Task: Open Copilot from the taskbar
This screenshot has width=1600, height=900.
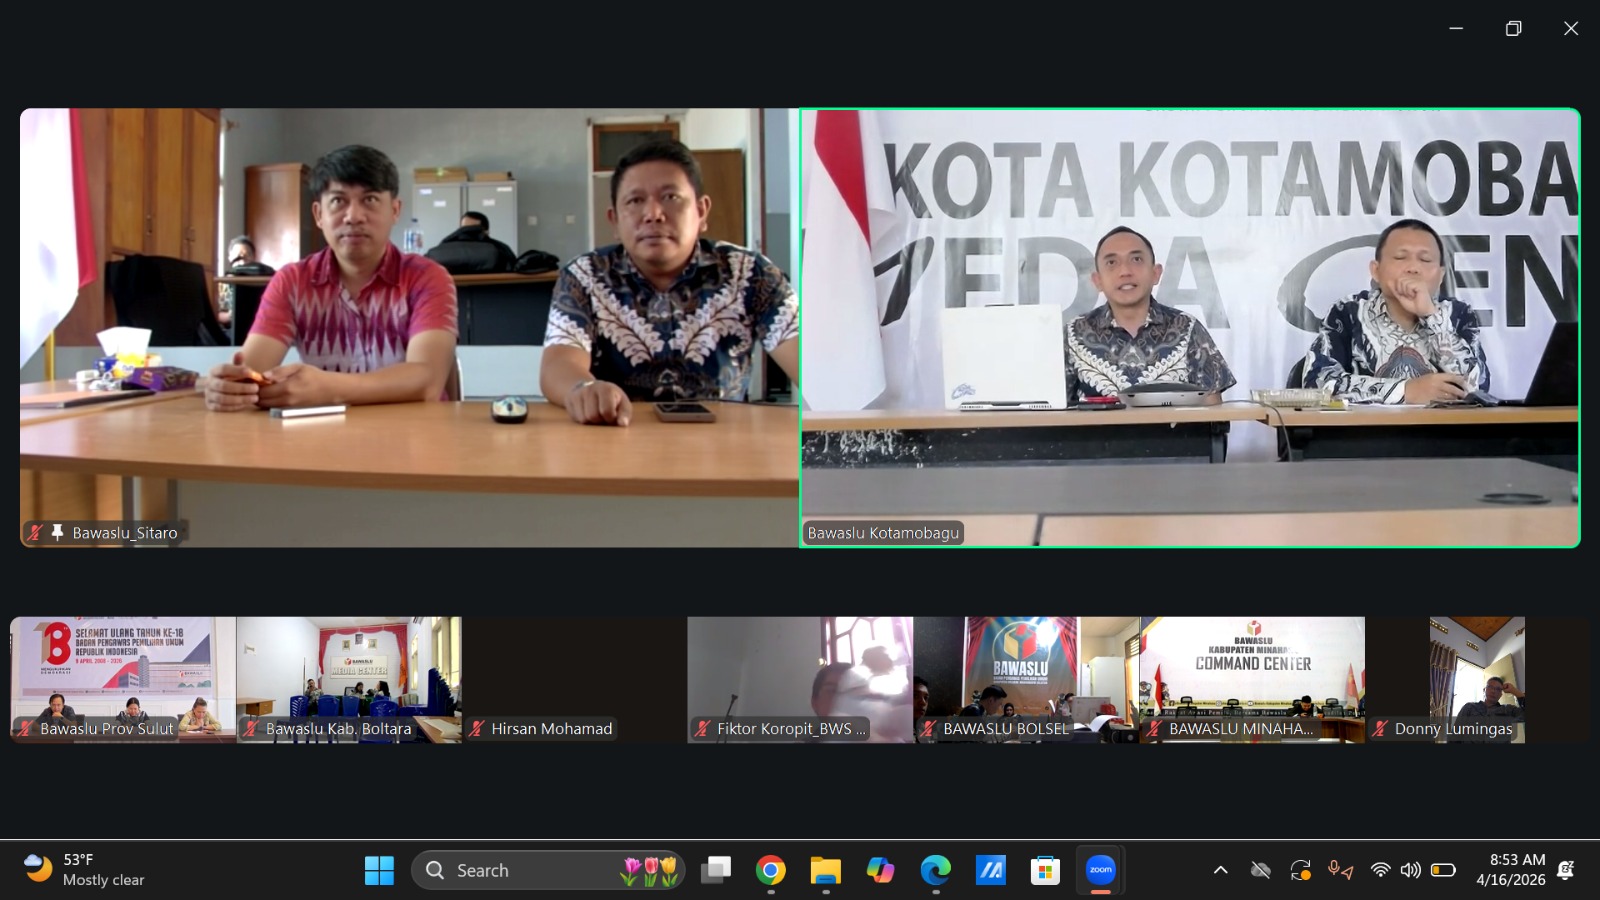Action: 879,870
